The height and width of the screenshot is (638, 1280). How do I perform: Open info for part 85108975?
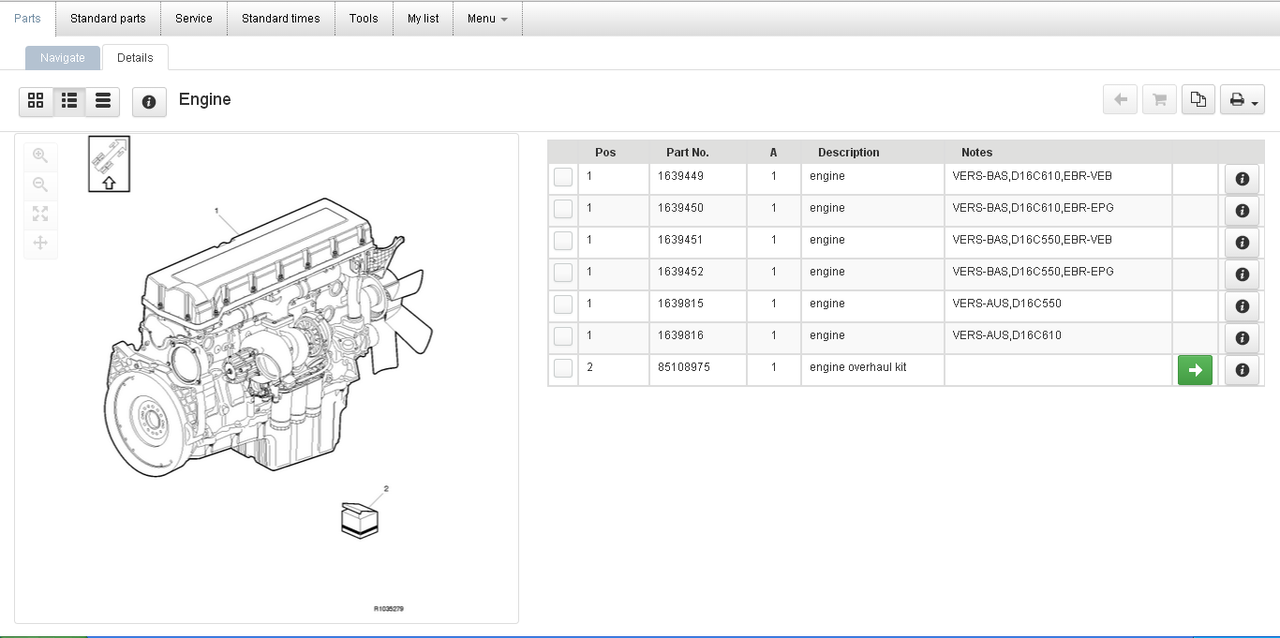pos(1242,370)
